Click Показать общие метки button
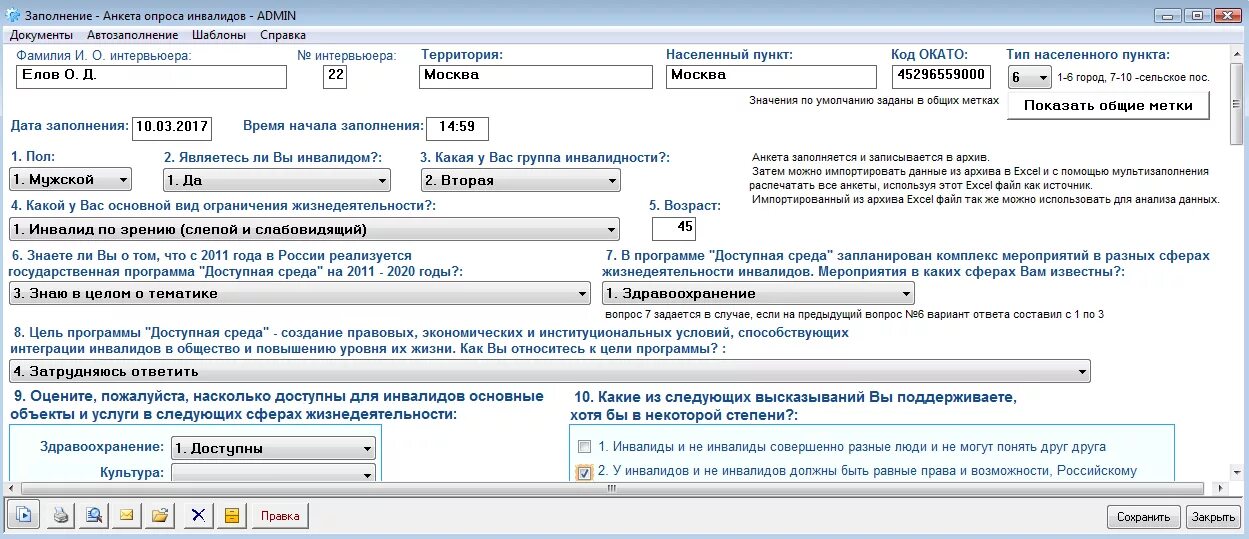The height and width of the screenshot is (539, 1249). tap(1108, 106)
